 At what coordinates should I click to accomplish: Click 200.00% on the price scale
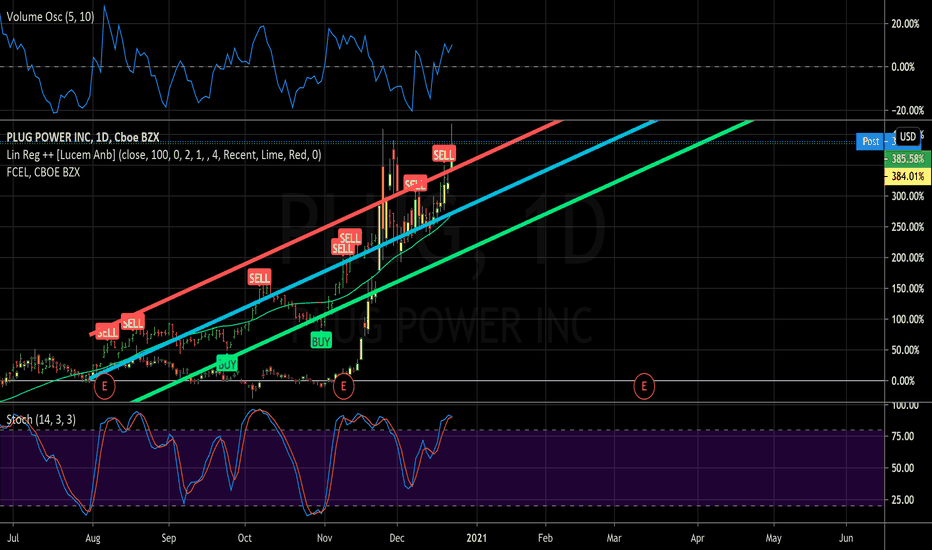(908, 258)
